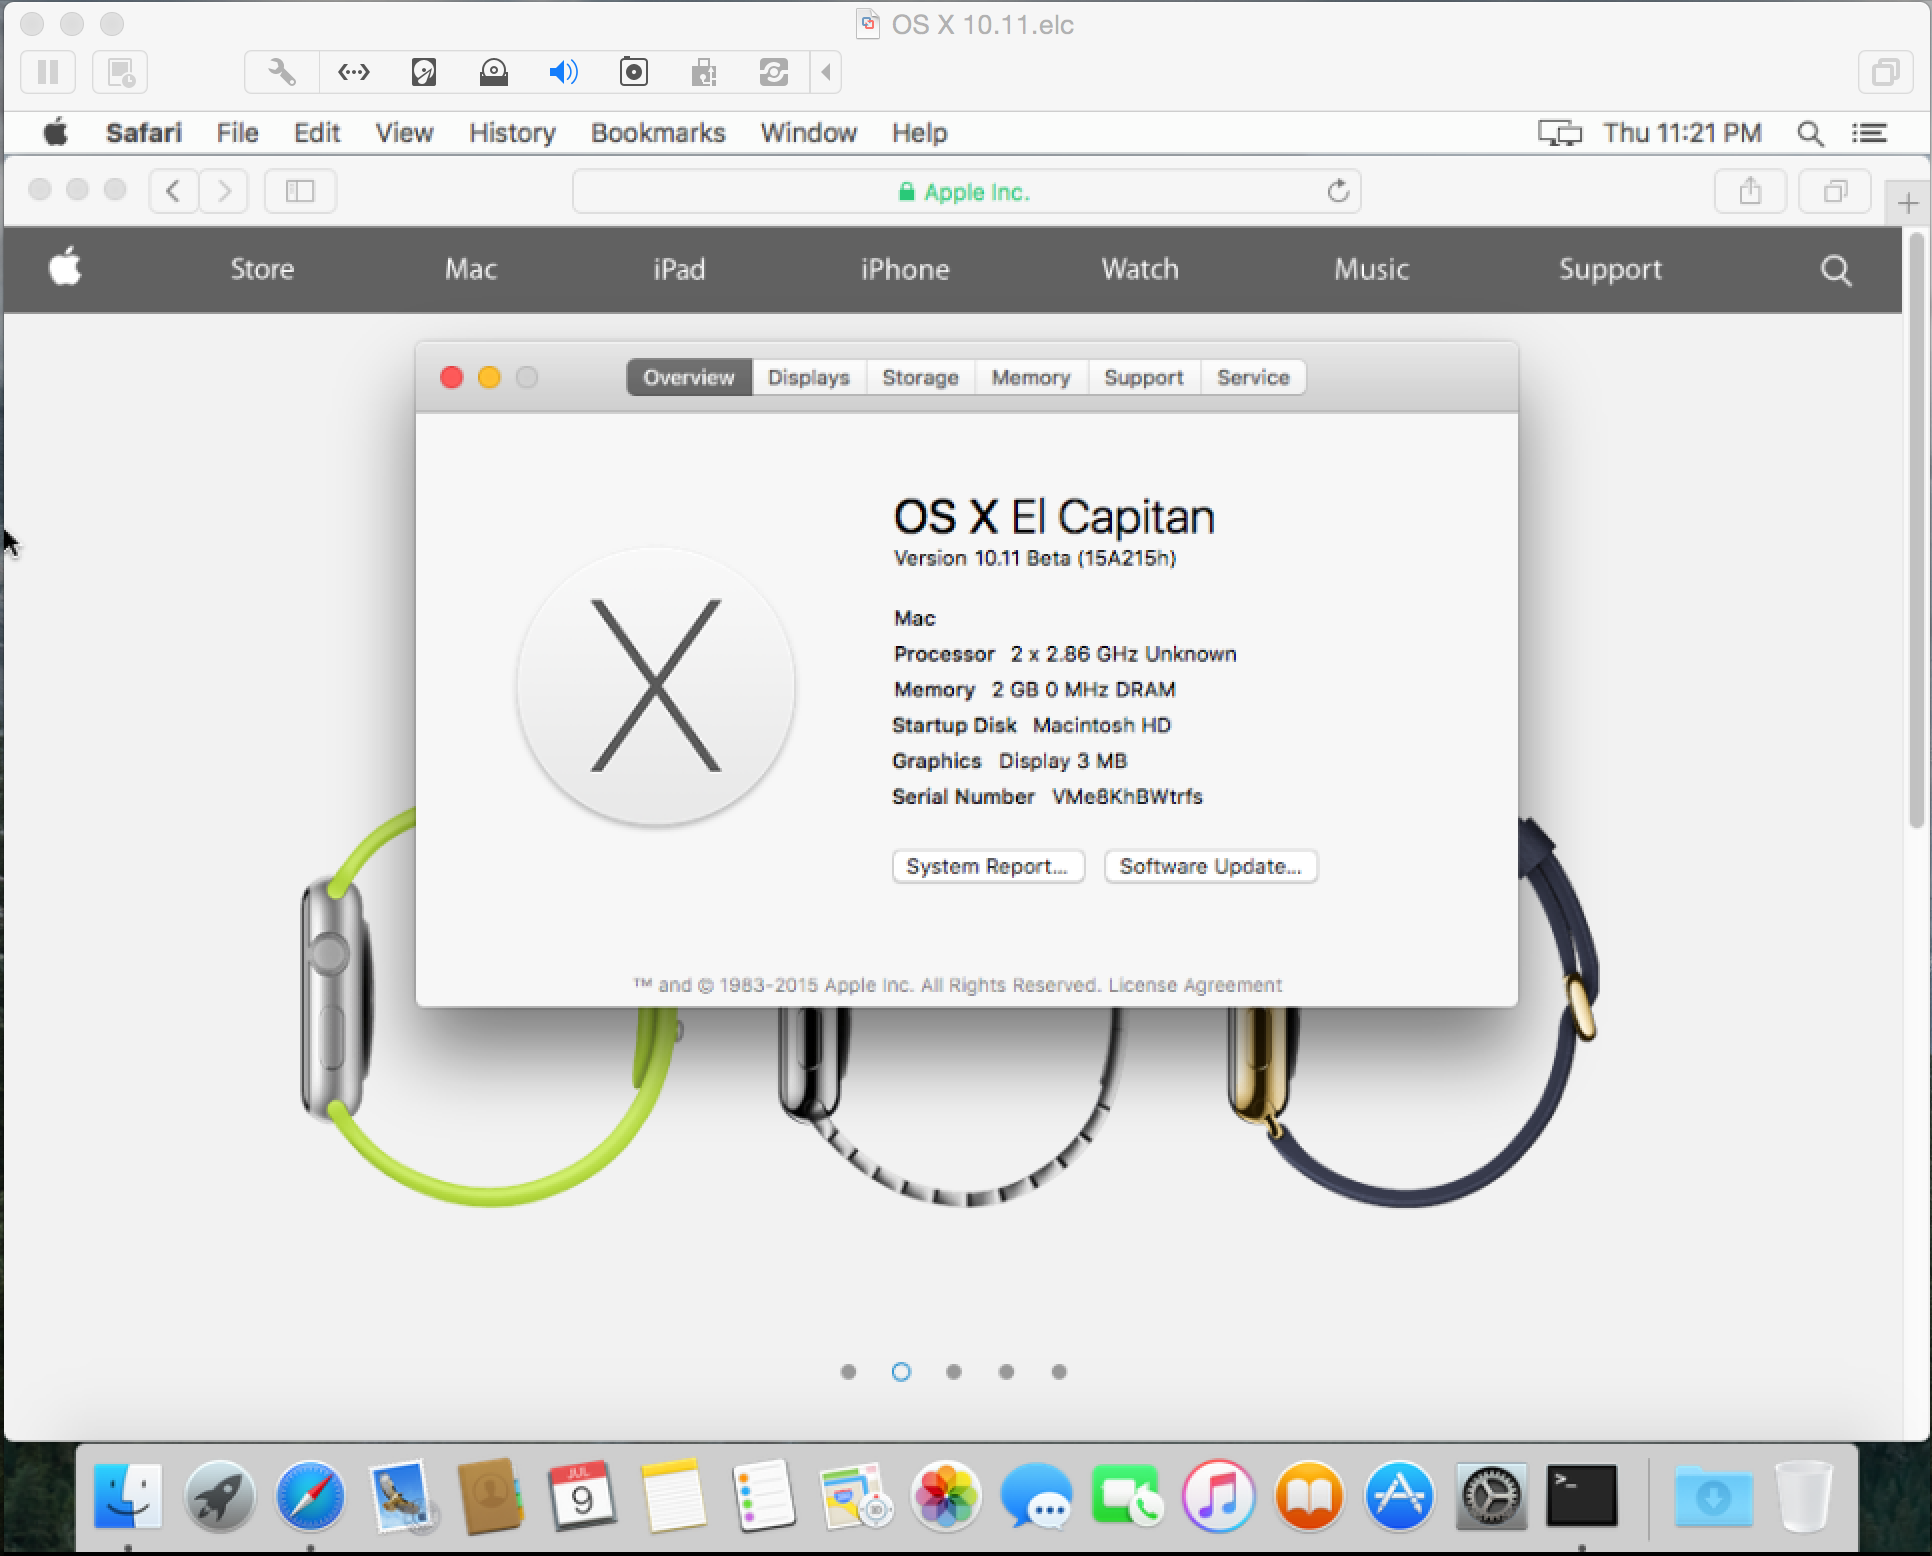Click the System Report button
The image size is (1932, 1556).
tap(987, 866)
